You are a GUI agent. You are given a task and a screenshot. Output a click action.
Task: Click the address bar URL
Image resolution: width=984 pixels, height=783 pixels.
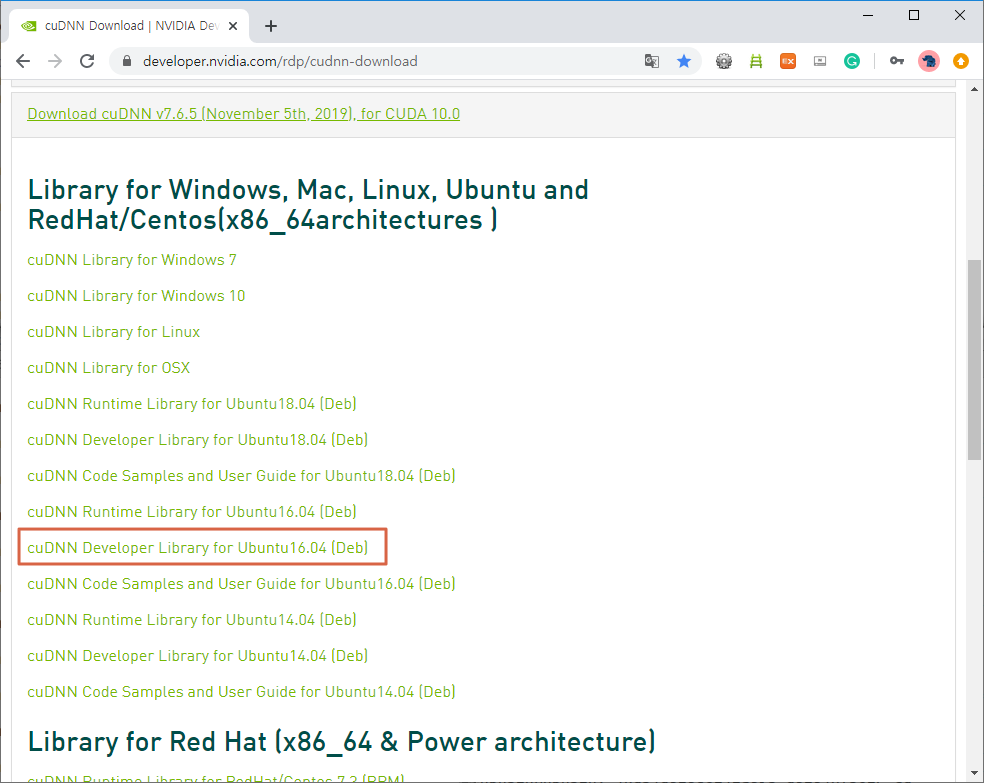(280, 61)
